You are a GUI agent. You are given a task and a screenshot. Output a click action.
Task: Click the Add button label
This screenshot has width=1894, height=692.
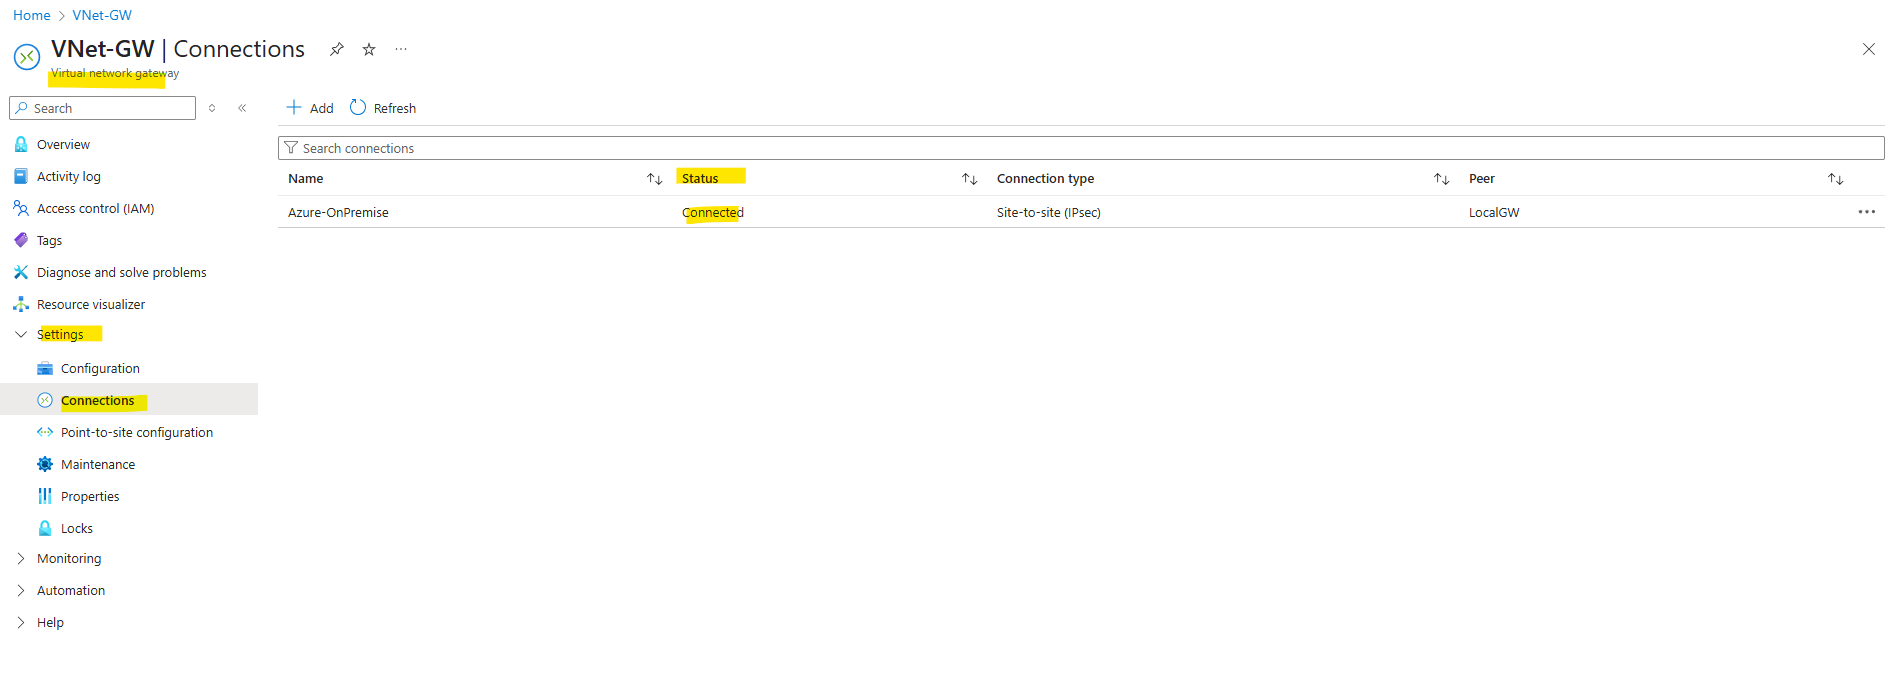[x=322, y=108]
